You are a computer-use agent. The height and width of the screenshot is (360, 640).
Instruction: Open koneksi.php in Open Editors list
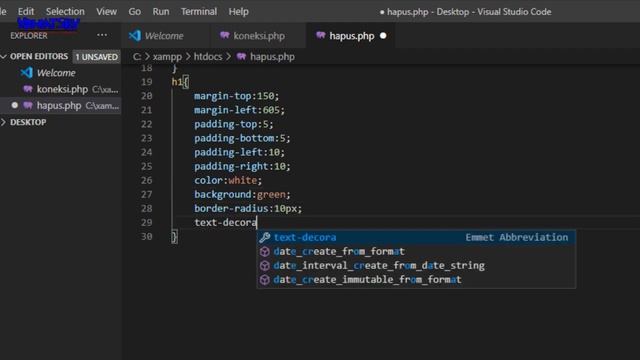60,89
